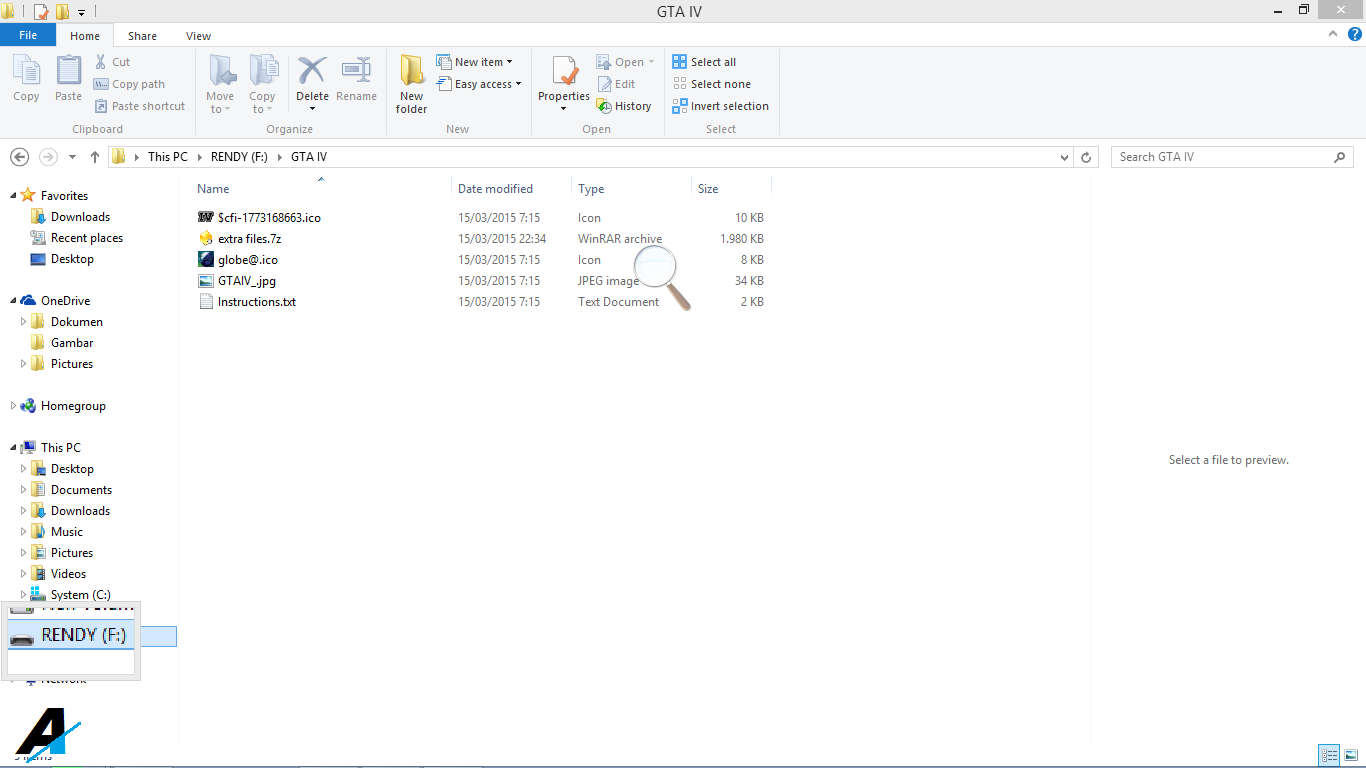Click the Open button in ribbon
This screenshot has height=768, width=1366.
point(625,62)
